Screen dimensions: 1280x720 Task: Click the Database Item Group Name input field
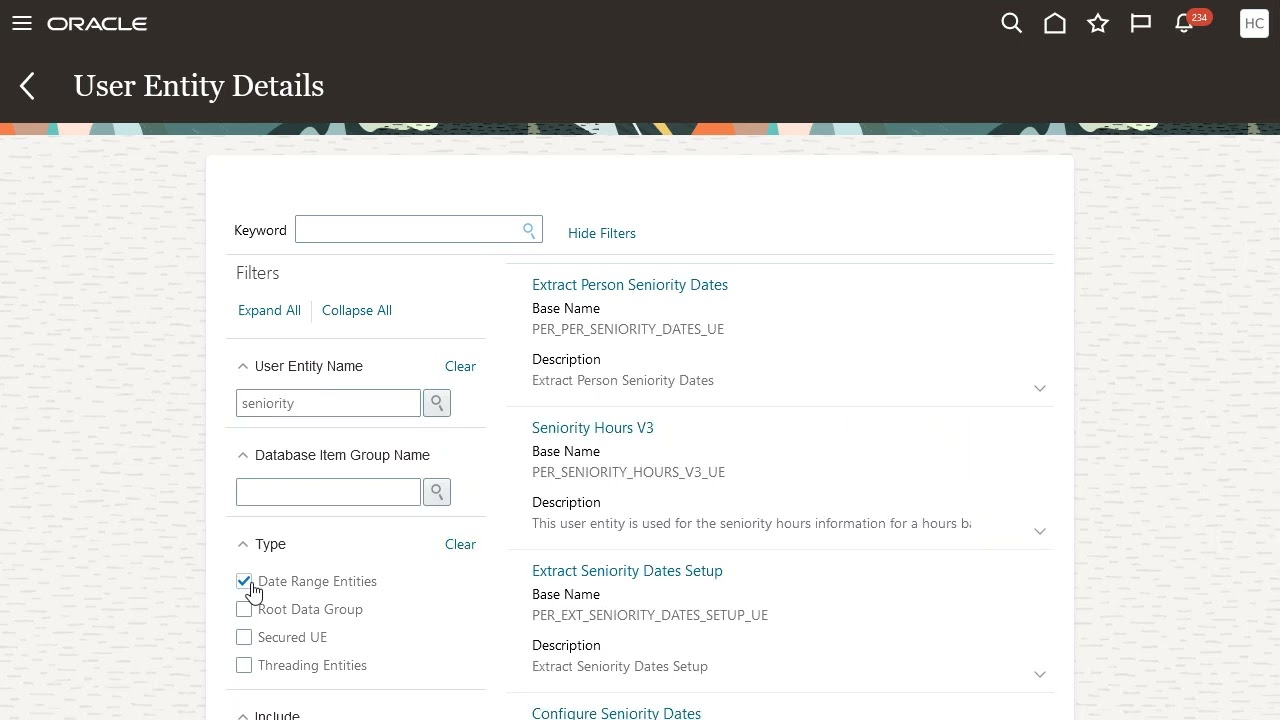(x=328, y=492)
